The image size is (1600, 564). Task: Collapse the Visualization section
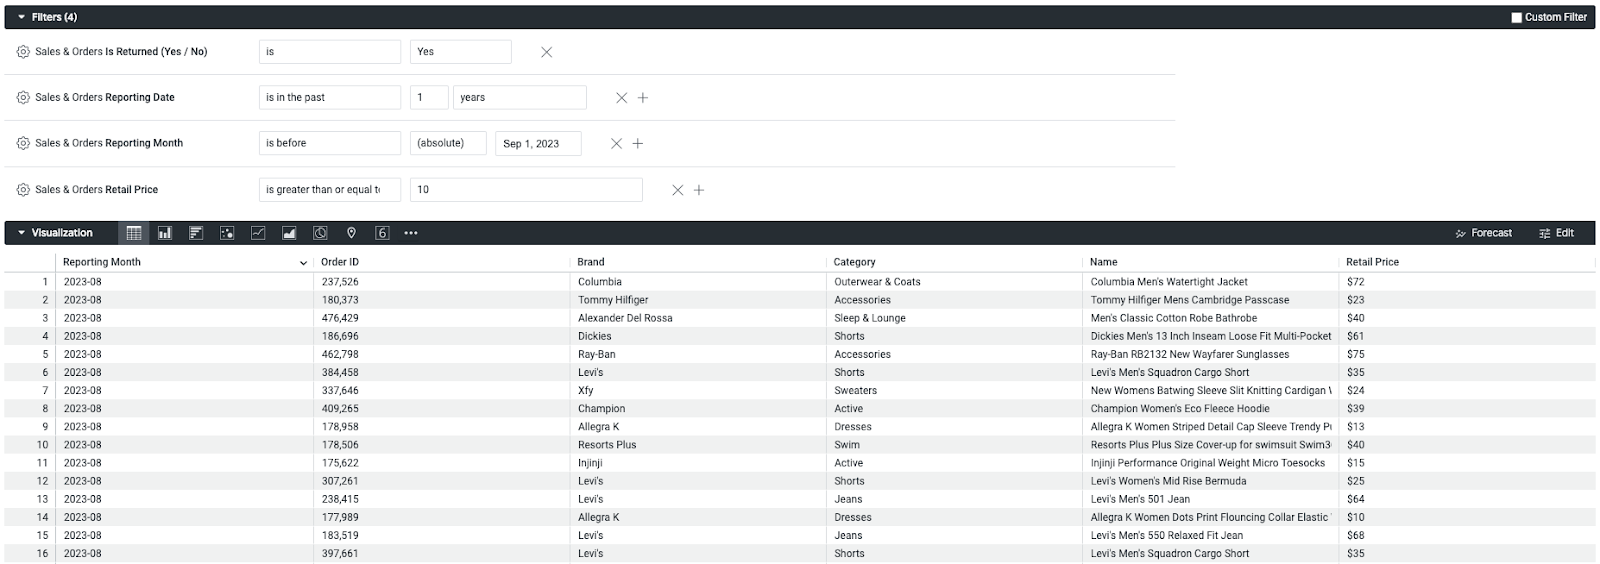point(22,233)
